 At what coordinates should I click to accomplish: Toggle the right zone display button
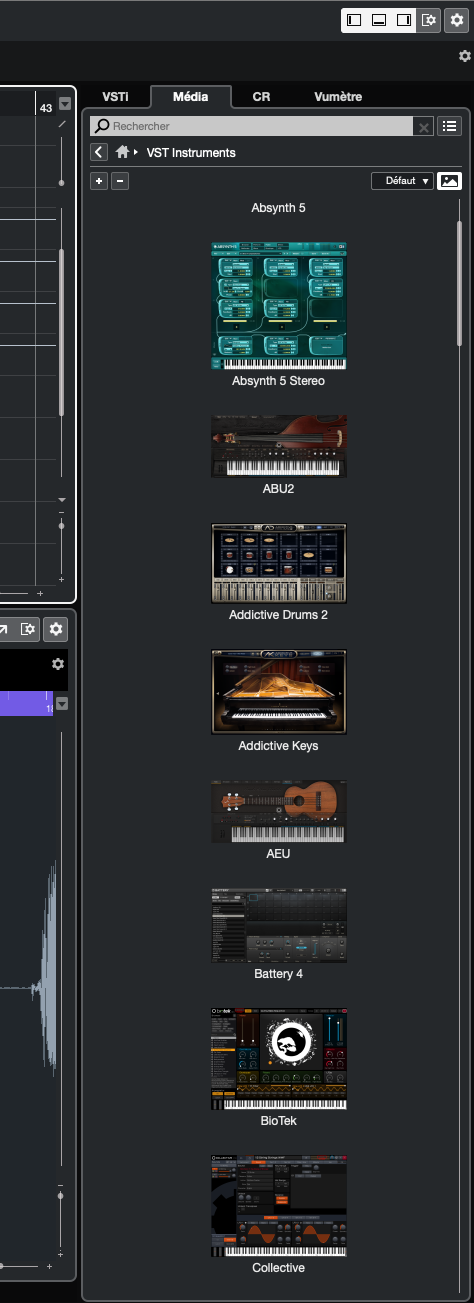click(x=404, y=20)
